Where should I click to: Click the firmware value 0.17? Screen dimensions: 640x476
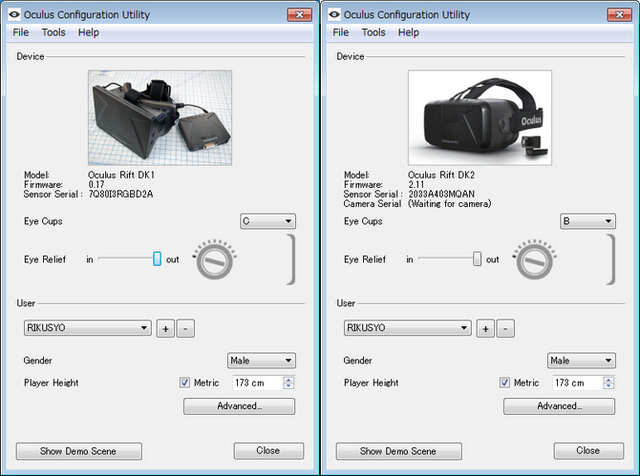(x=96, y=185)
